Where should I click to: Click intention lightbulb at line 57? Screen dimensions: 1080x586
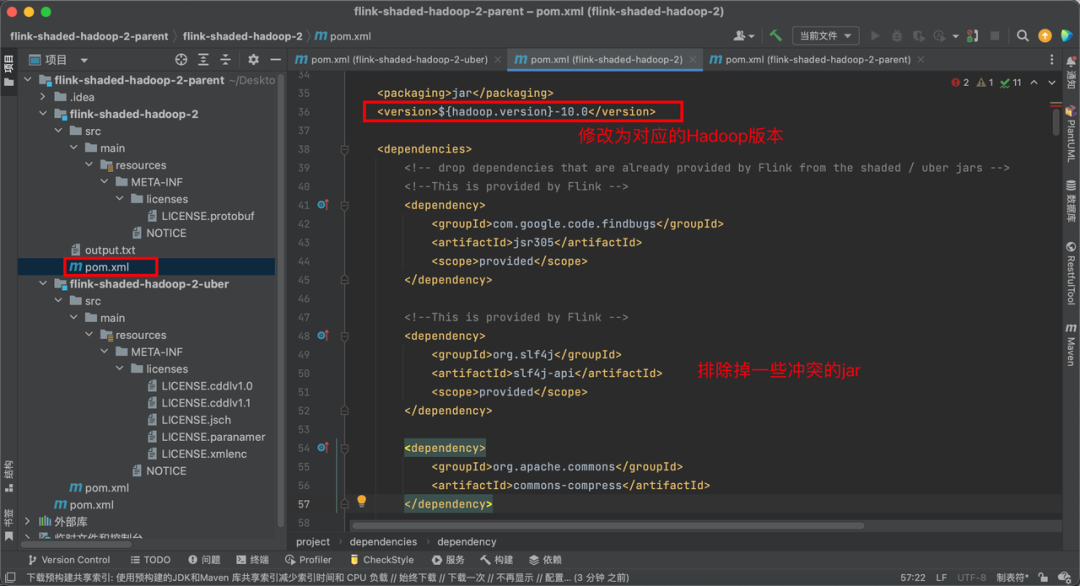tap(362, 501)
